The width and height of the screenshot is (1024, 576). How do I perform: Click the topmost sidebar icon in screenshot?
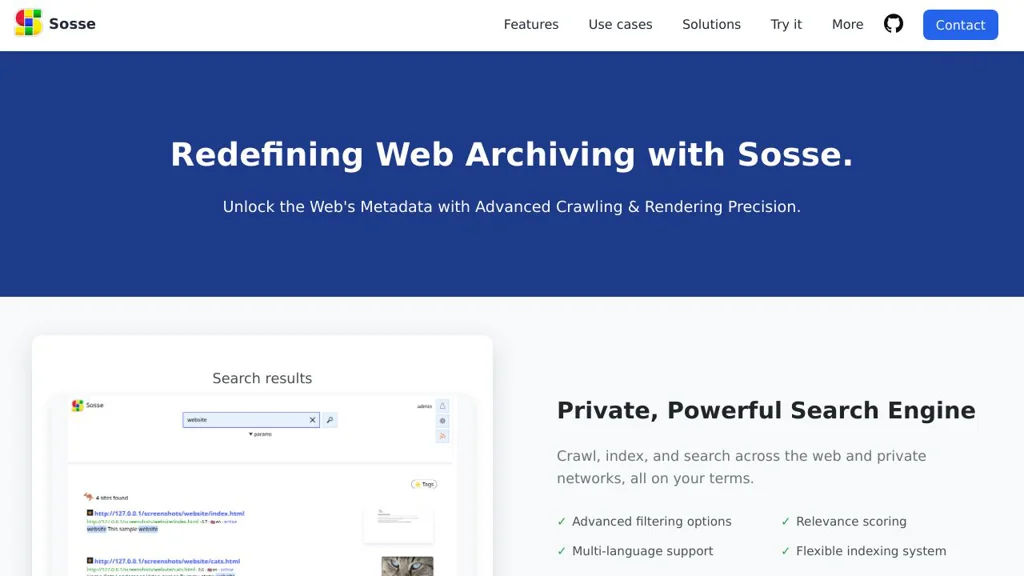(x=442, y=406)
